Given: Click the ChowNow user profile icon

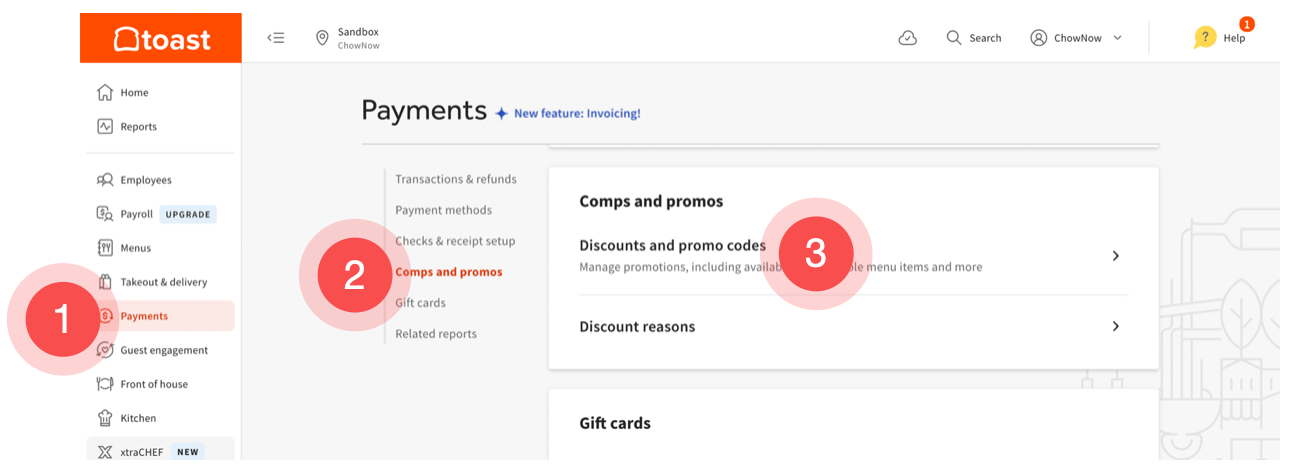Looking at the screenshot, I should click(1039, 38).
